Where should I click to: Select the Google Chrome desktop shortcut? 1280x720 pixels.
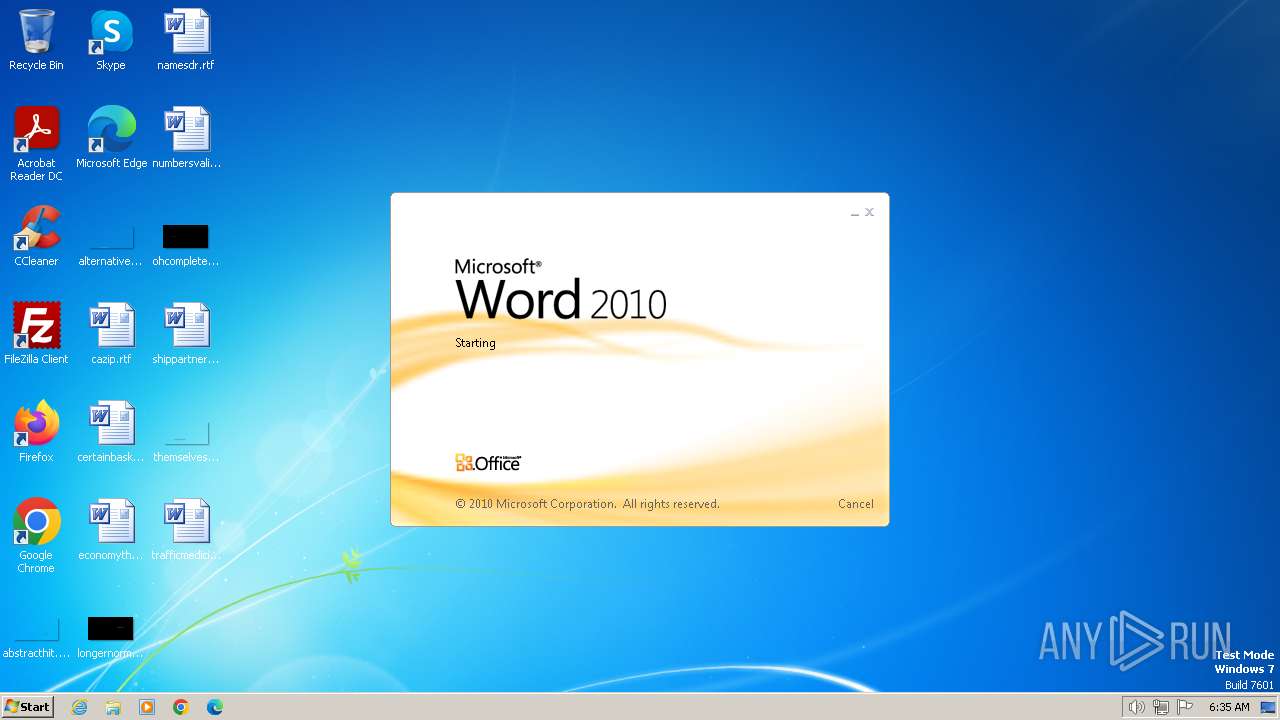pyautogui.click(x=36, y=536)
